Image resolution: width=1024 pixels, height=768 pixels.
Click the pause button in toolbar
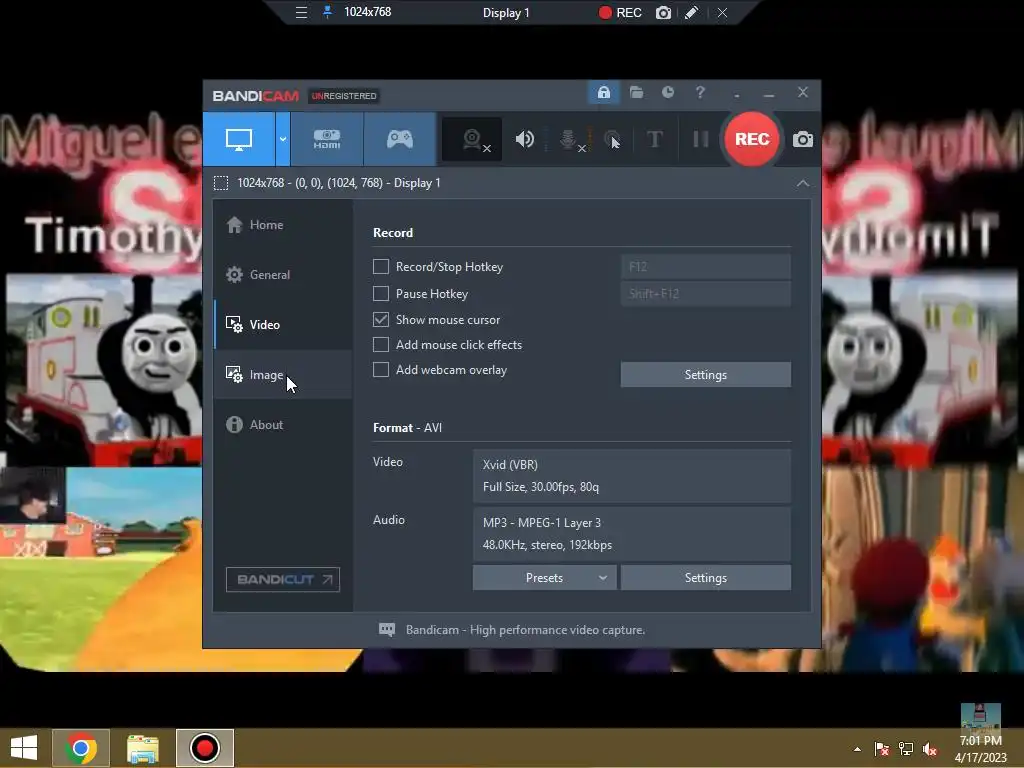tap(701, 139)
